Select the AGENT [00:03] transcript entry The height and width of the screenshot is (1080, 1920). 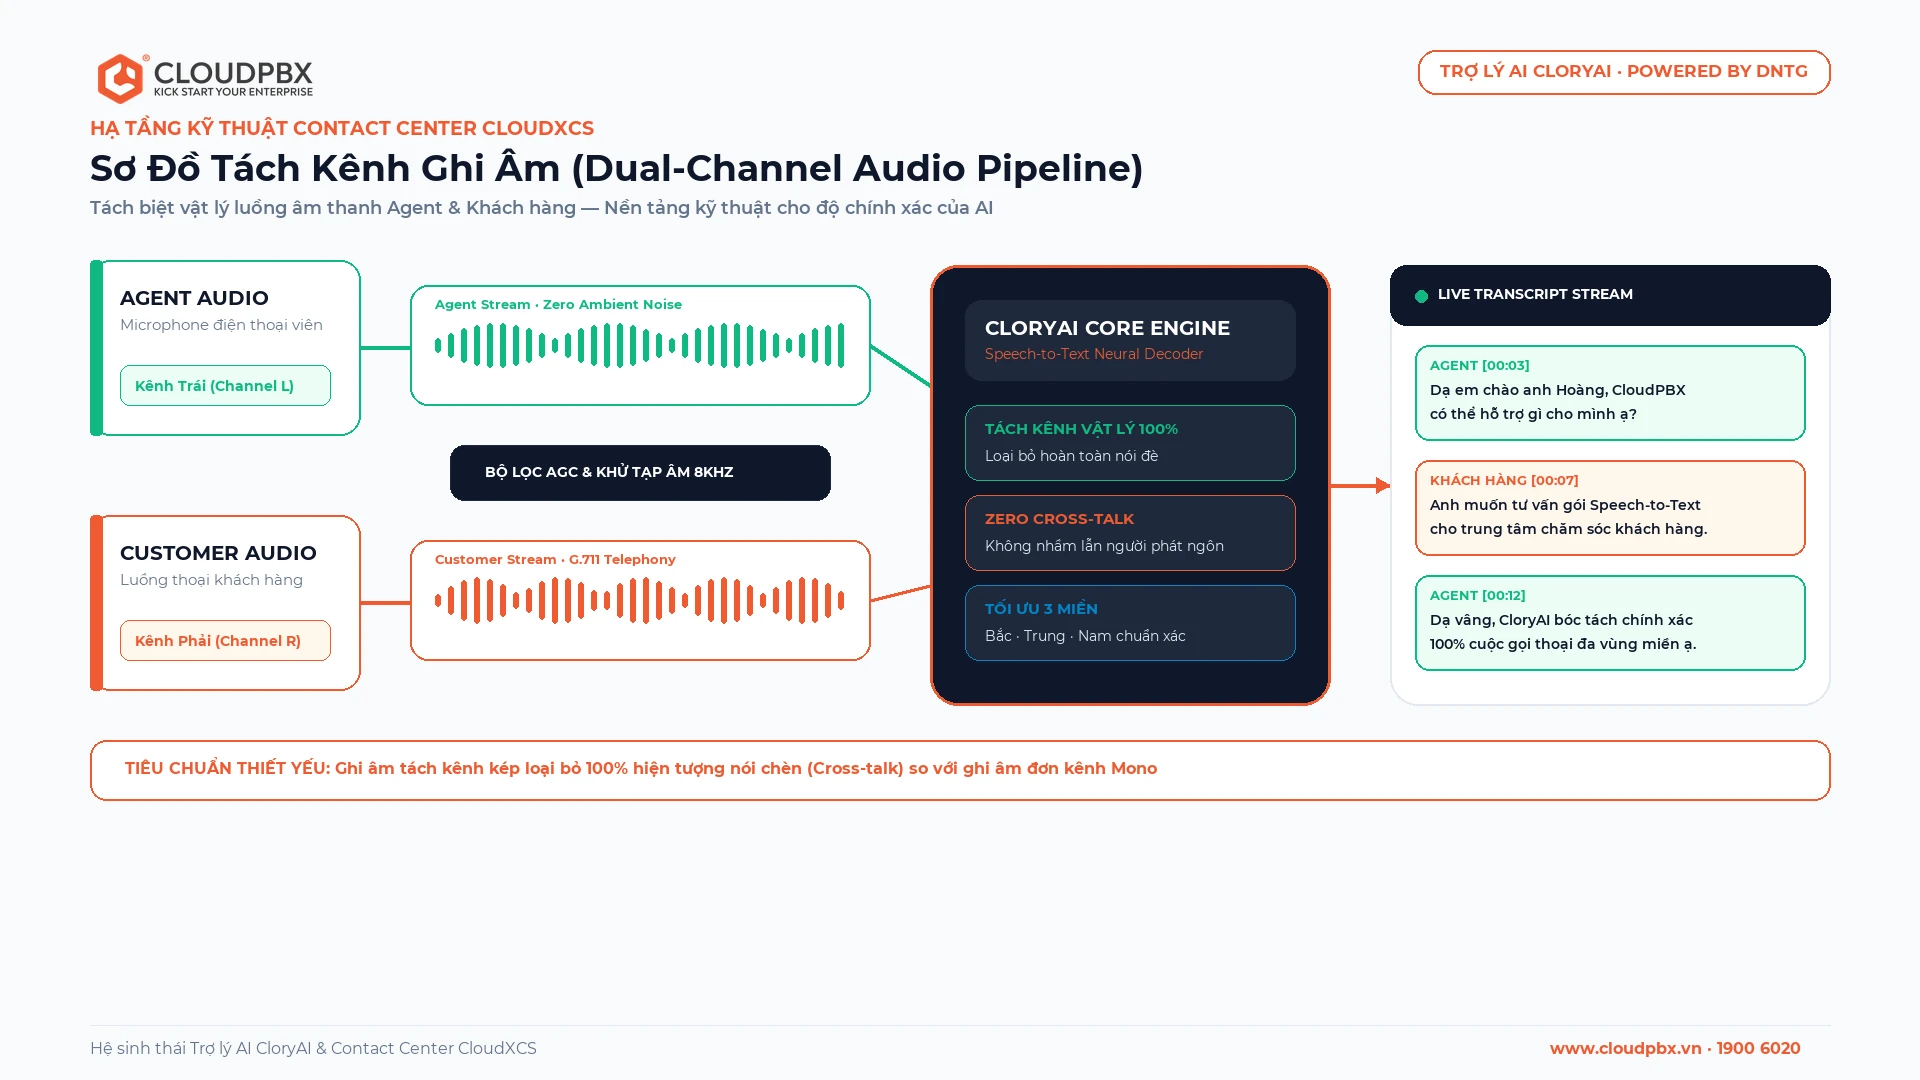1610,393
